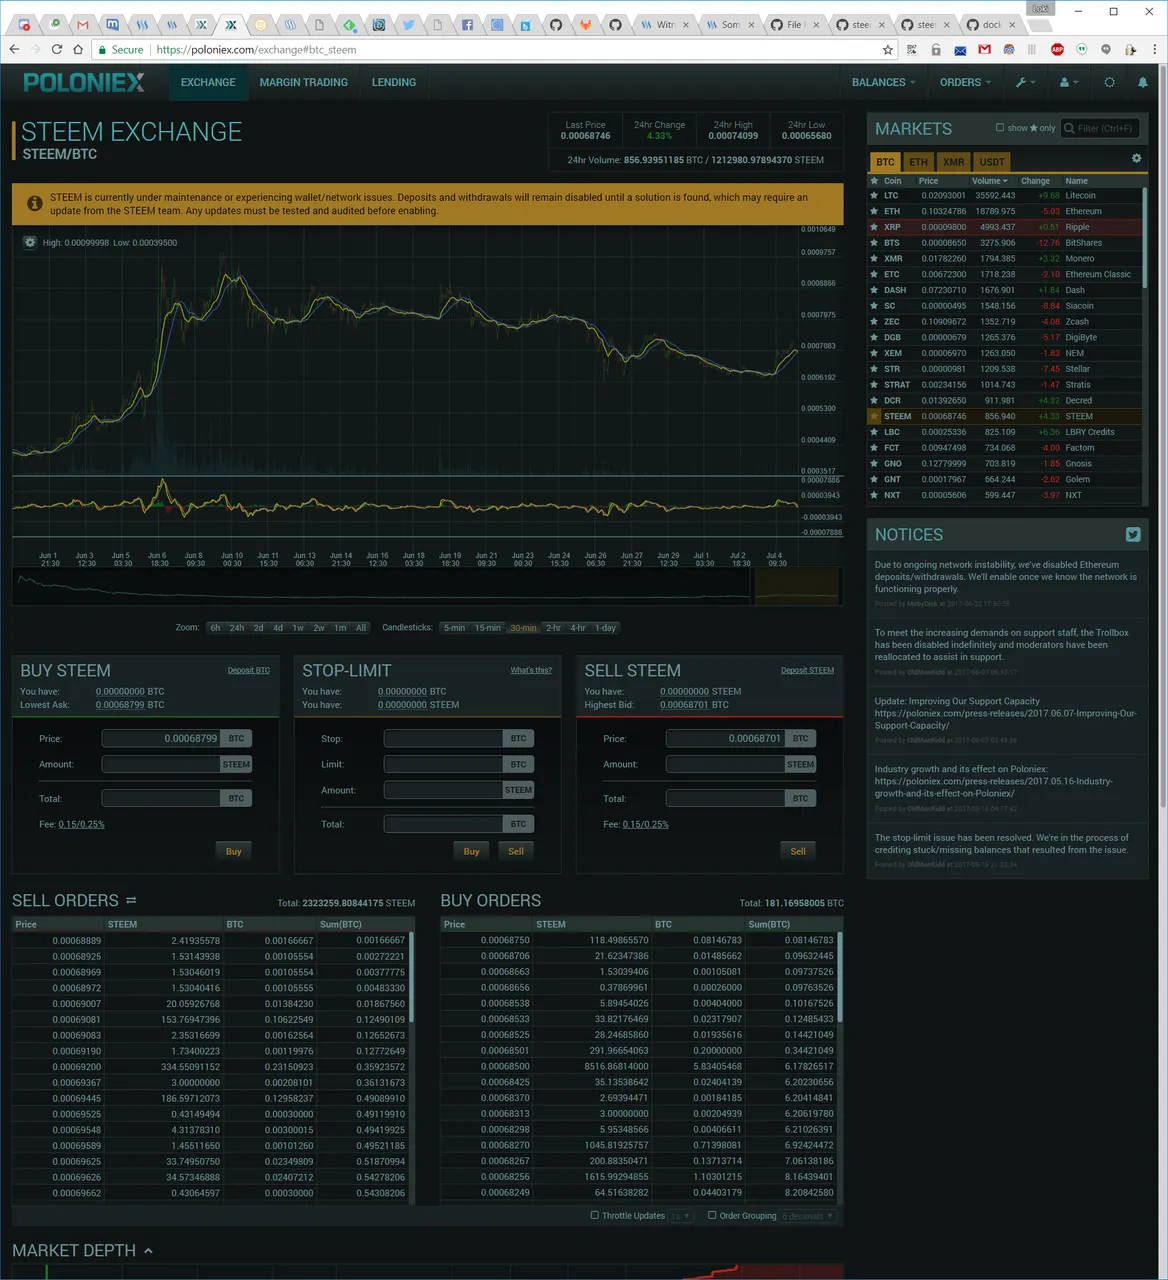
Task: Focus the markets Filter search field
Action: [1099, 128]
